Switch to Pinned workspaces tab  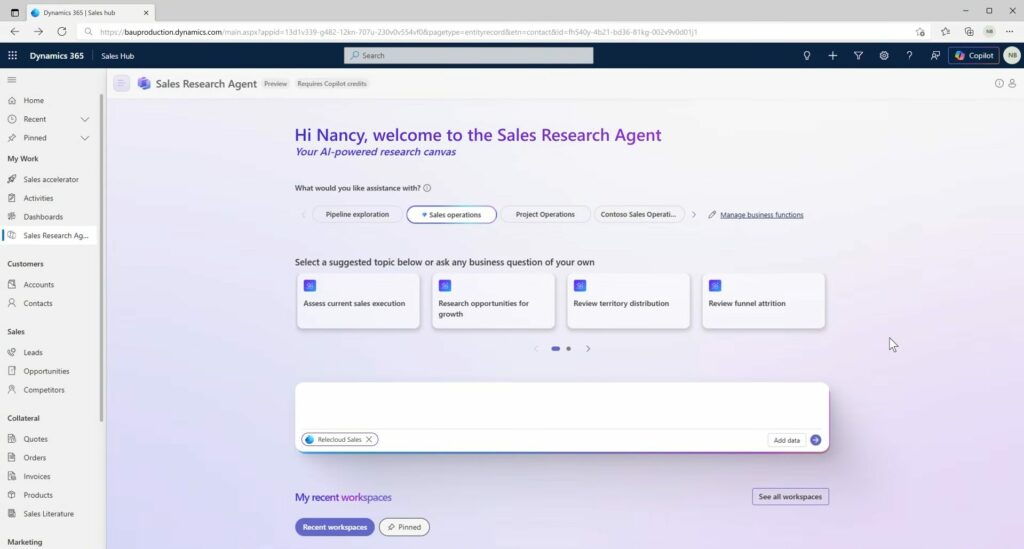[404, 527]
